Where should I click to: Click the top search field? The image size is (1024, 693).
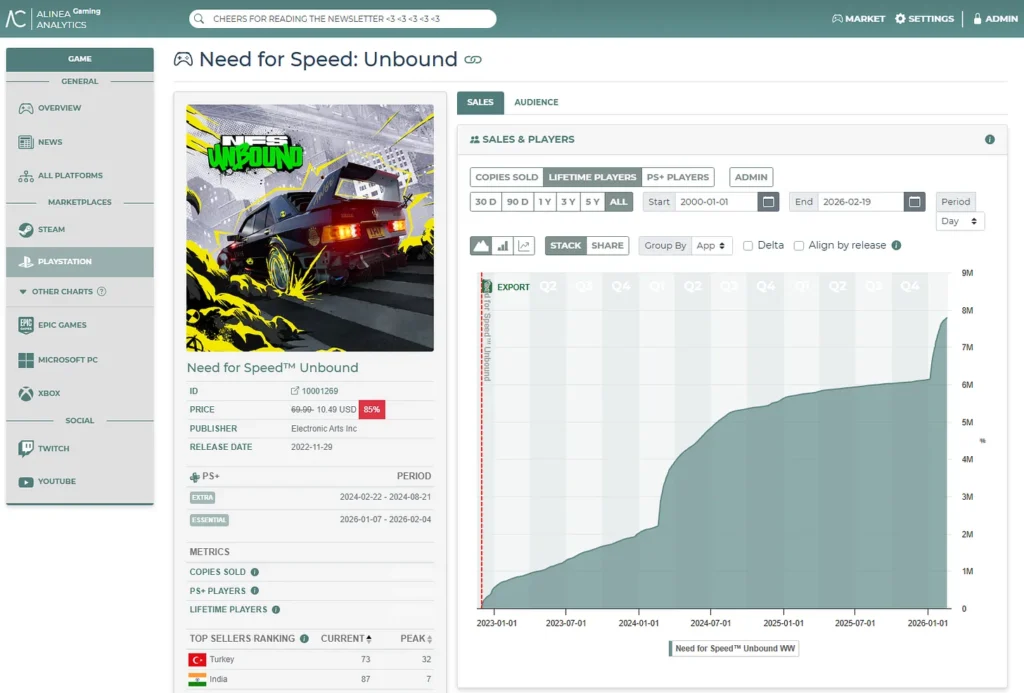click(342, 19)
